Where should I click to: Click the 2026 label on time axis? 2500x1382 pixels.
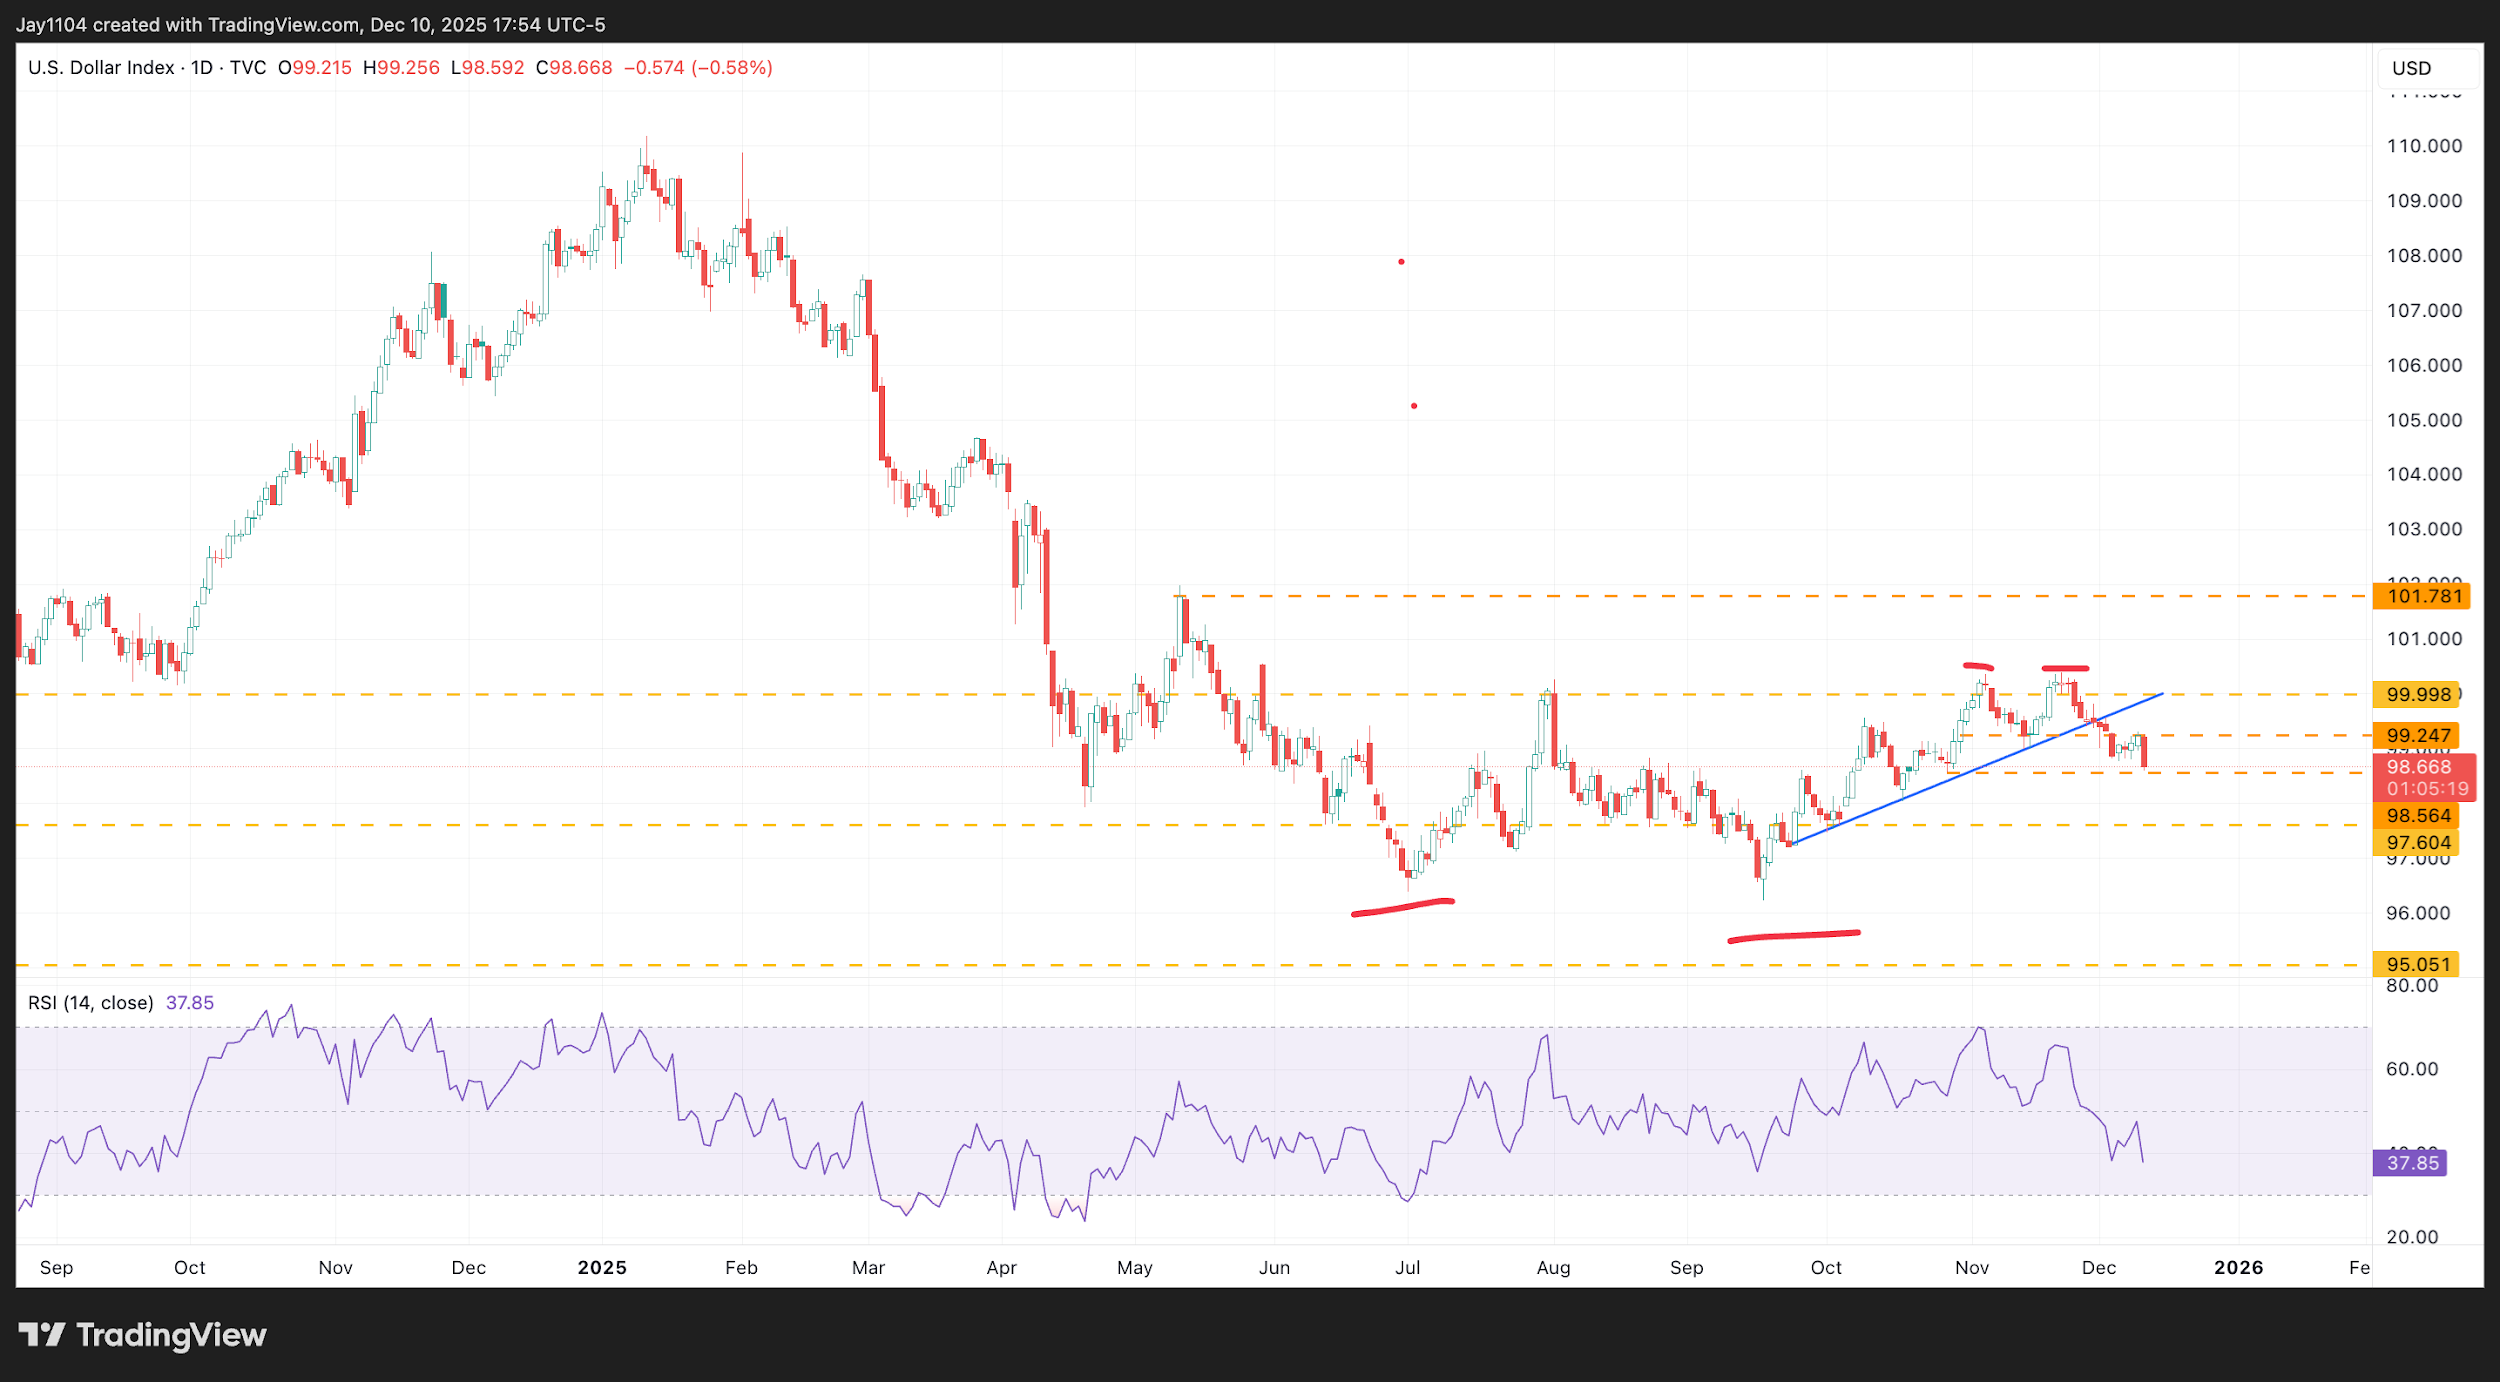[2238, 1267]
